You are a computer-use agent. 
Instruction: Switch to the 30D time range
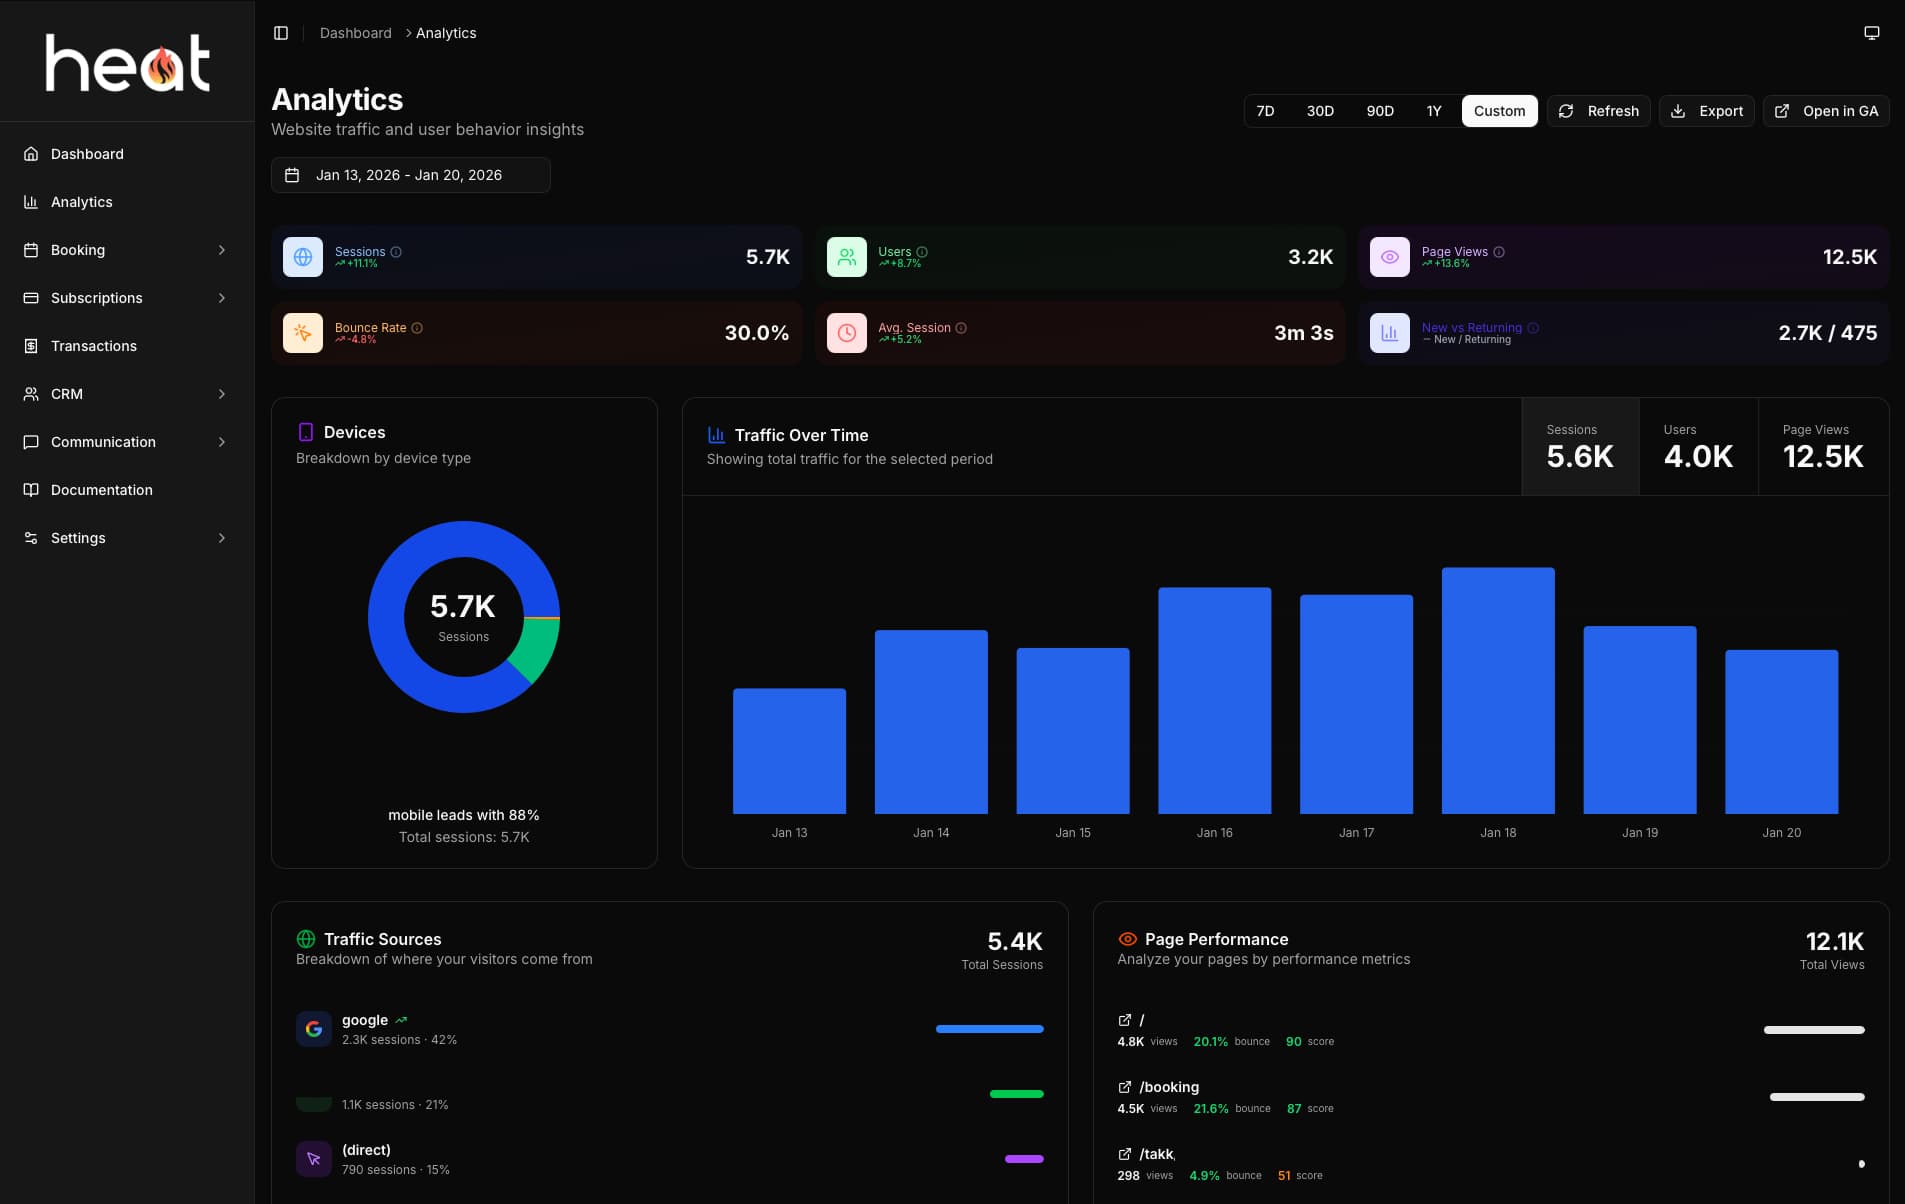(x=1320, y=111)
